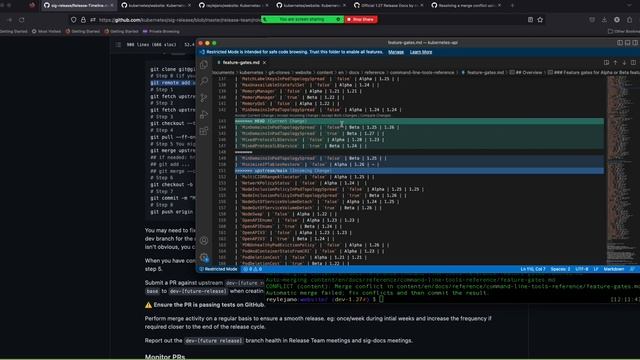Screen dimensions: 640x360
Task: Change indentation via the Spaces status item
Action: point(560,269)
